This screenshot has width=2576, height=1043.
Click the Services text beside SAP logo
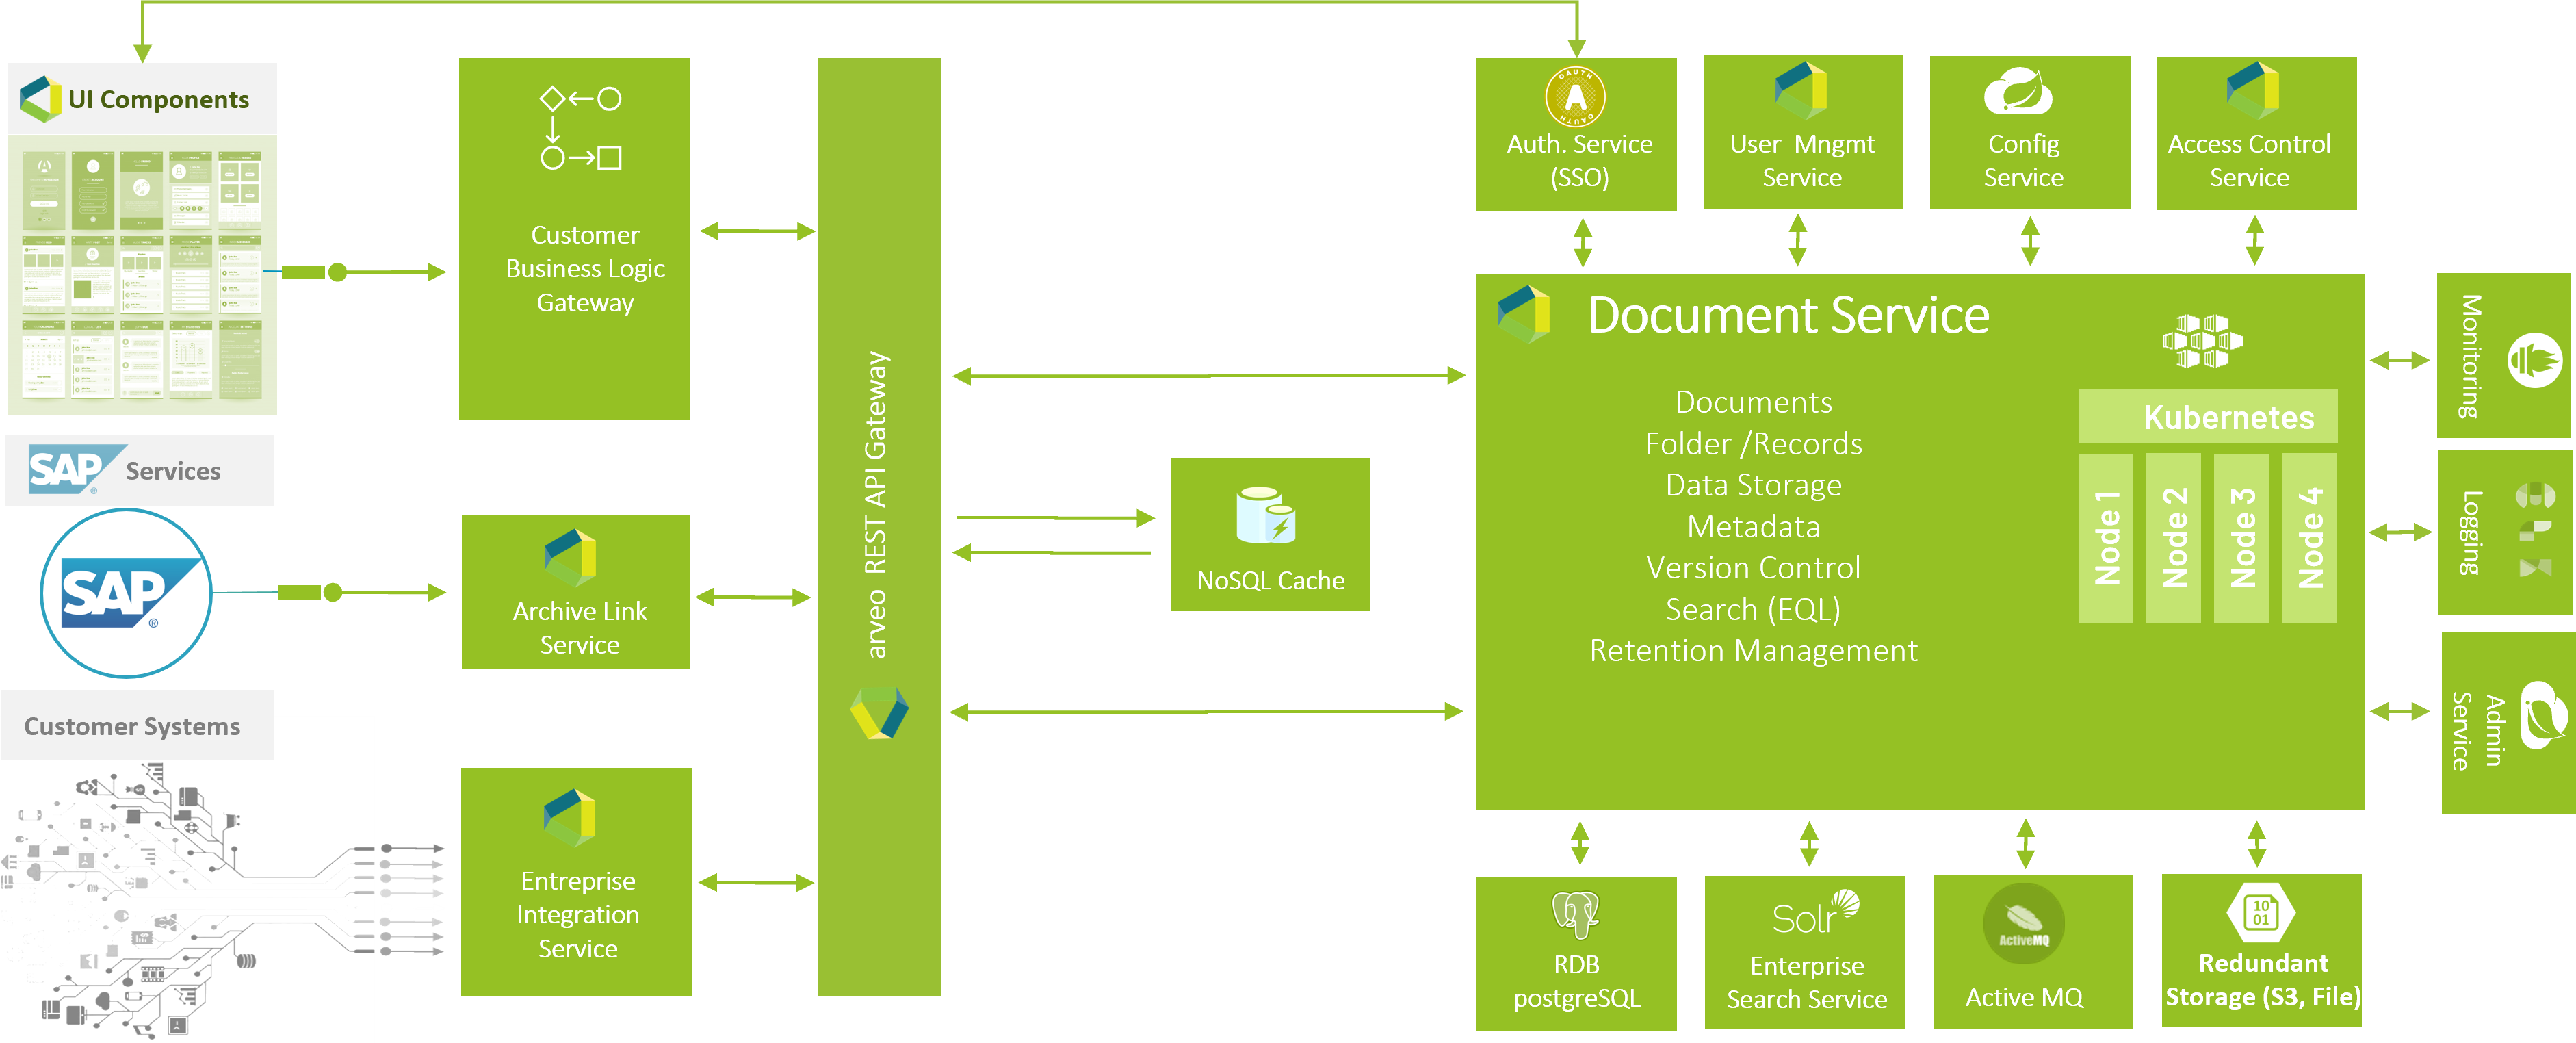pos(173,471)
